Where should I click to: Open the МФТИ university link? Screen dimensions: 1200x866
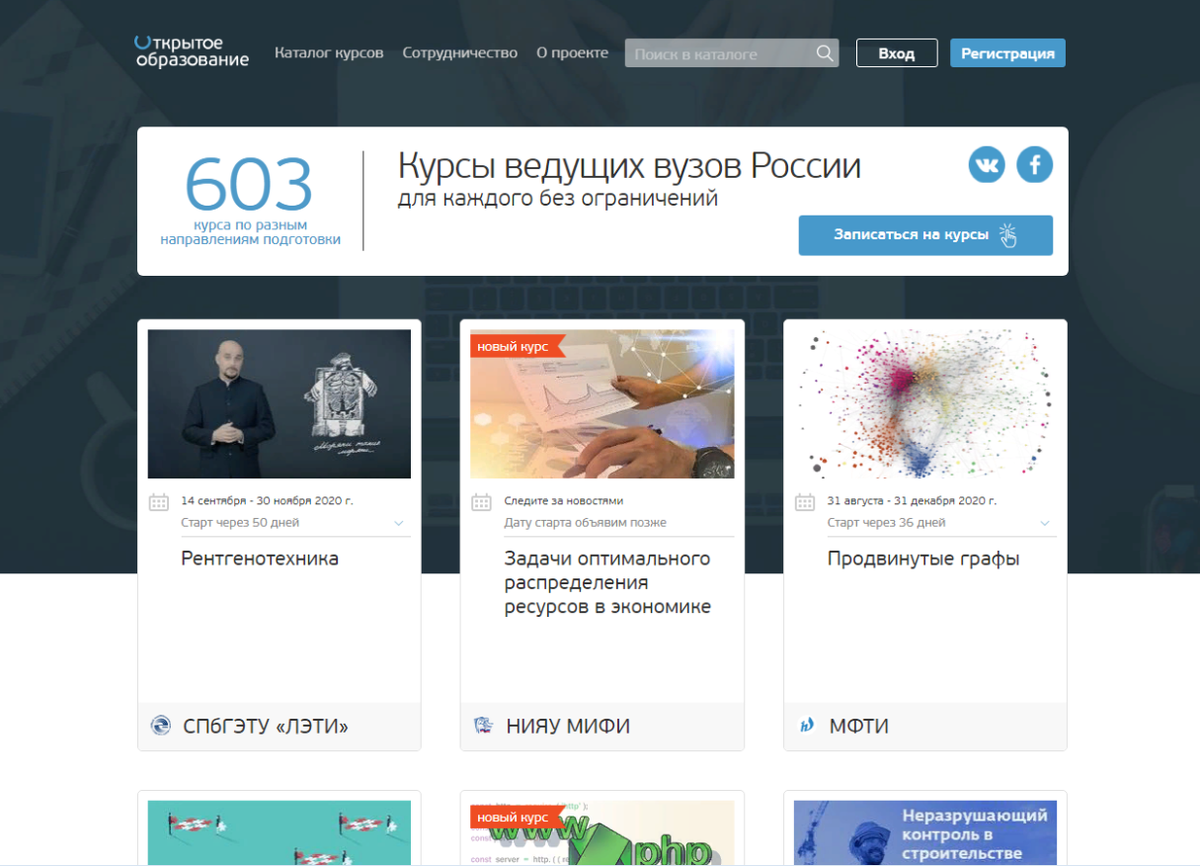point(859,726)
